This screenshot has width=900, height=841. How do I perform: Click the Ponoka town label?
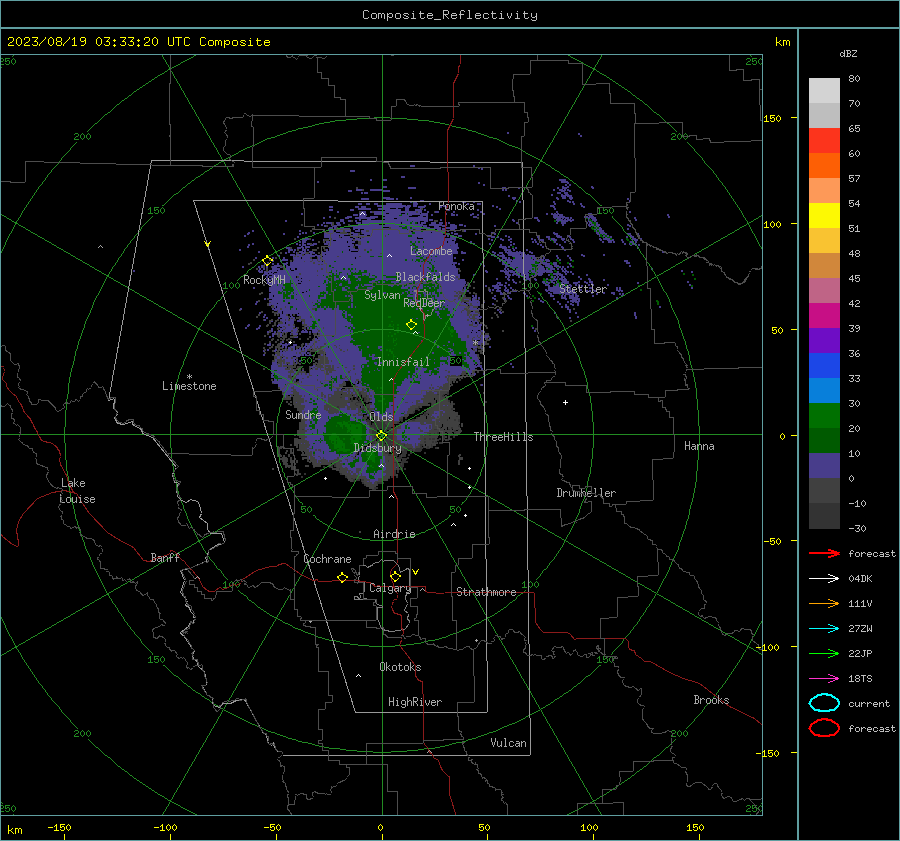click(x=456, y=206)
